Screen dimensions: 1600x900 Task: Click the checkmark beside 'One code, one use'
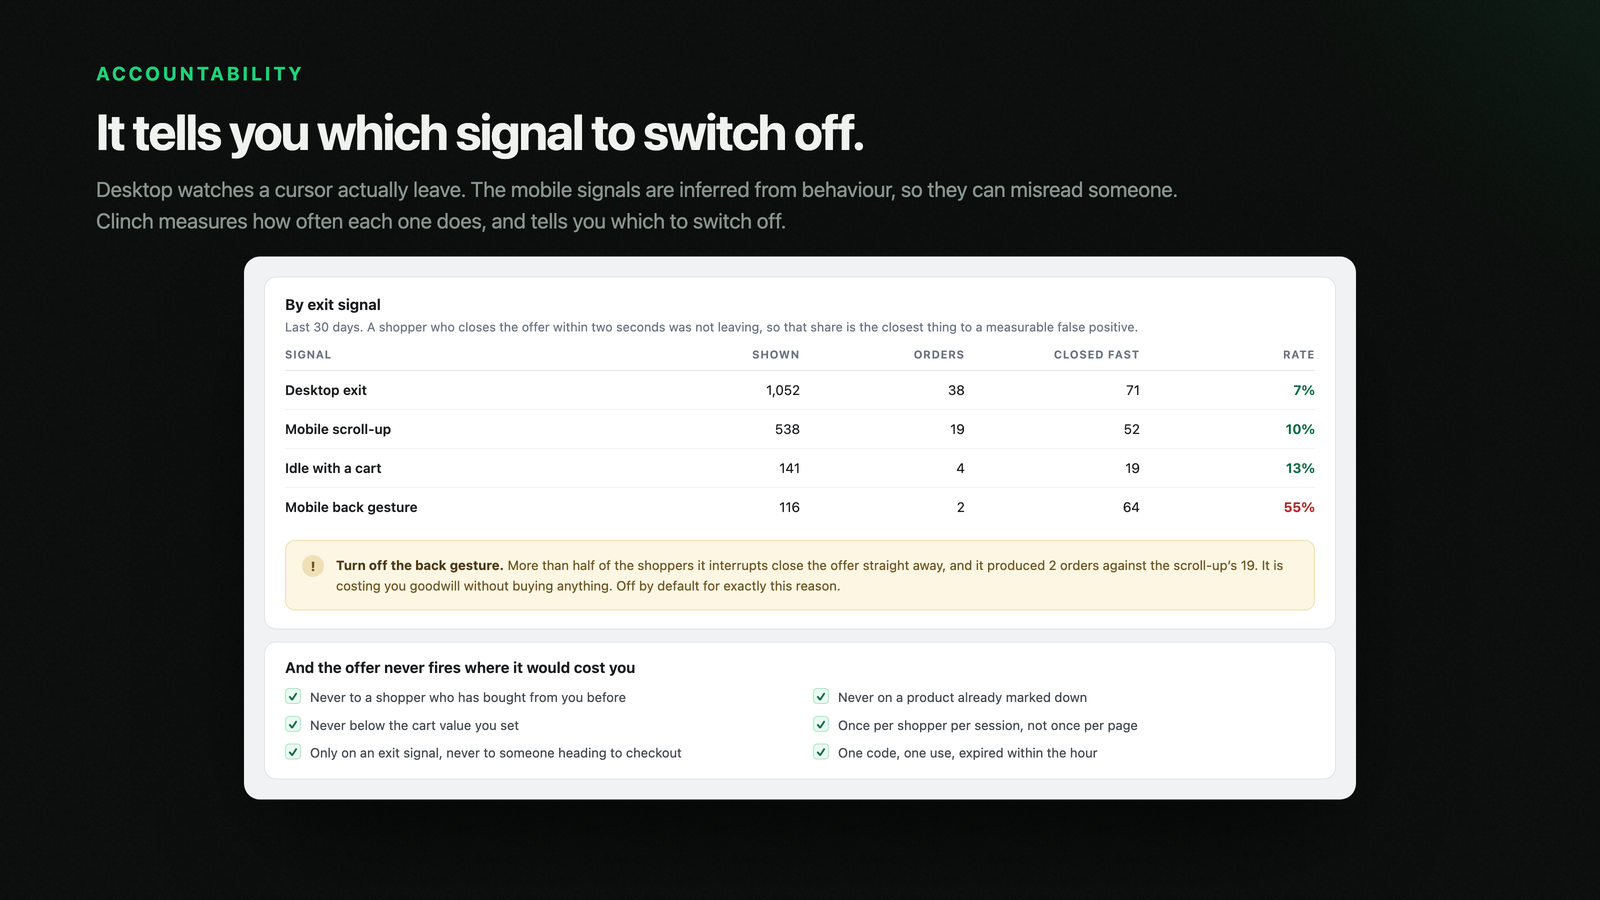(x=821, y=752)
